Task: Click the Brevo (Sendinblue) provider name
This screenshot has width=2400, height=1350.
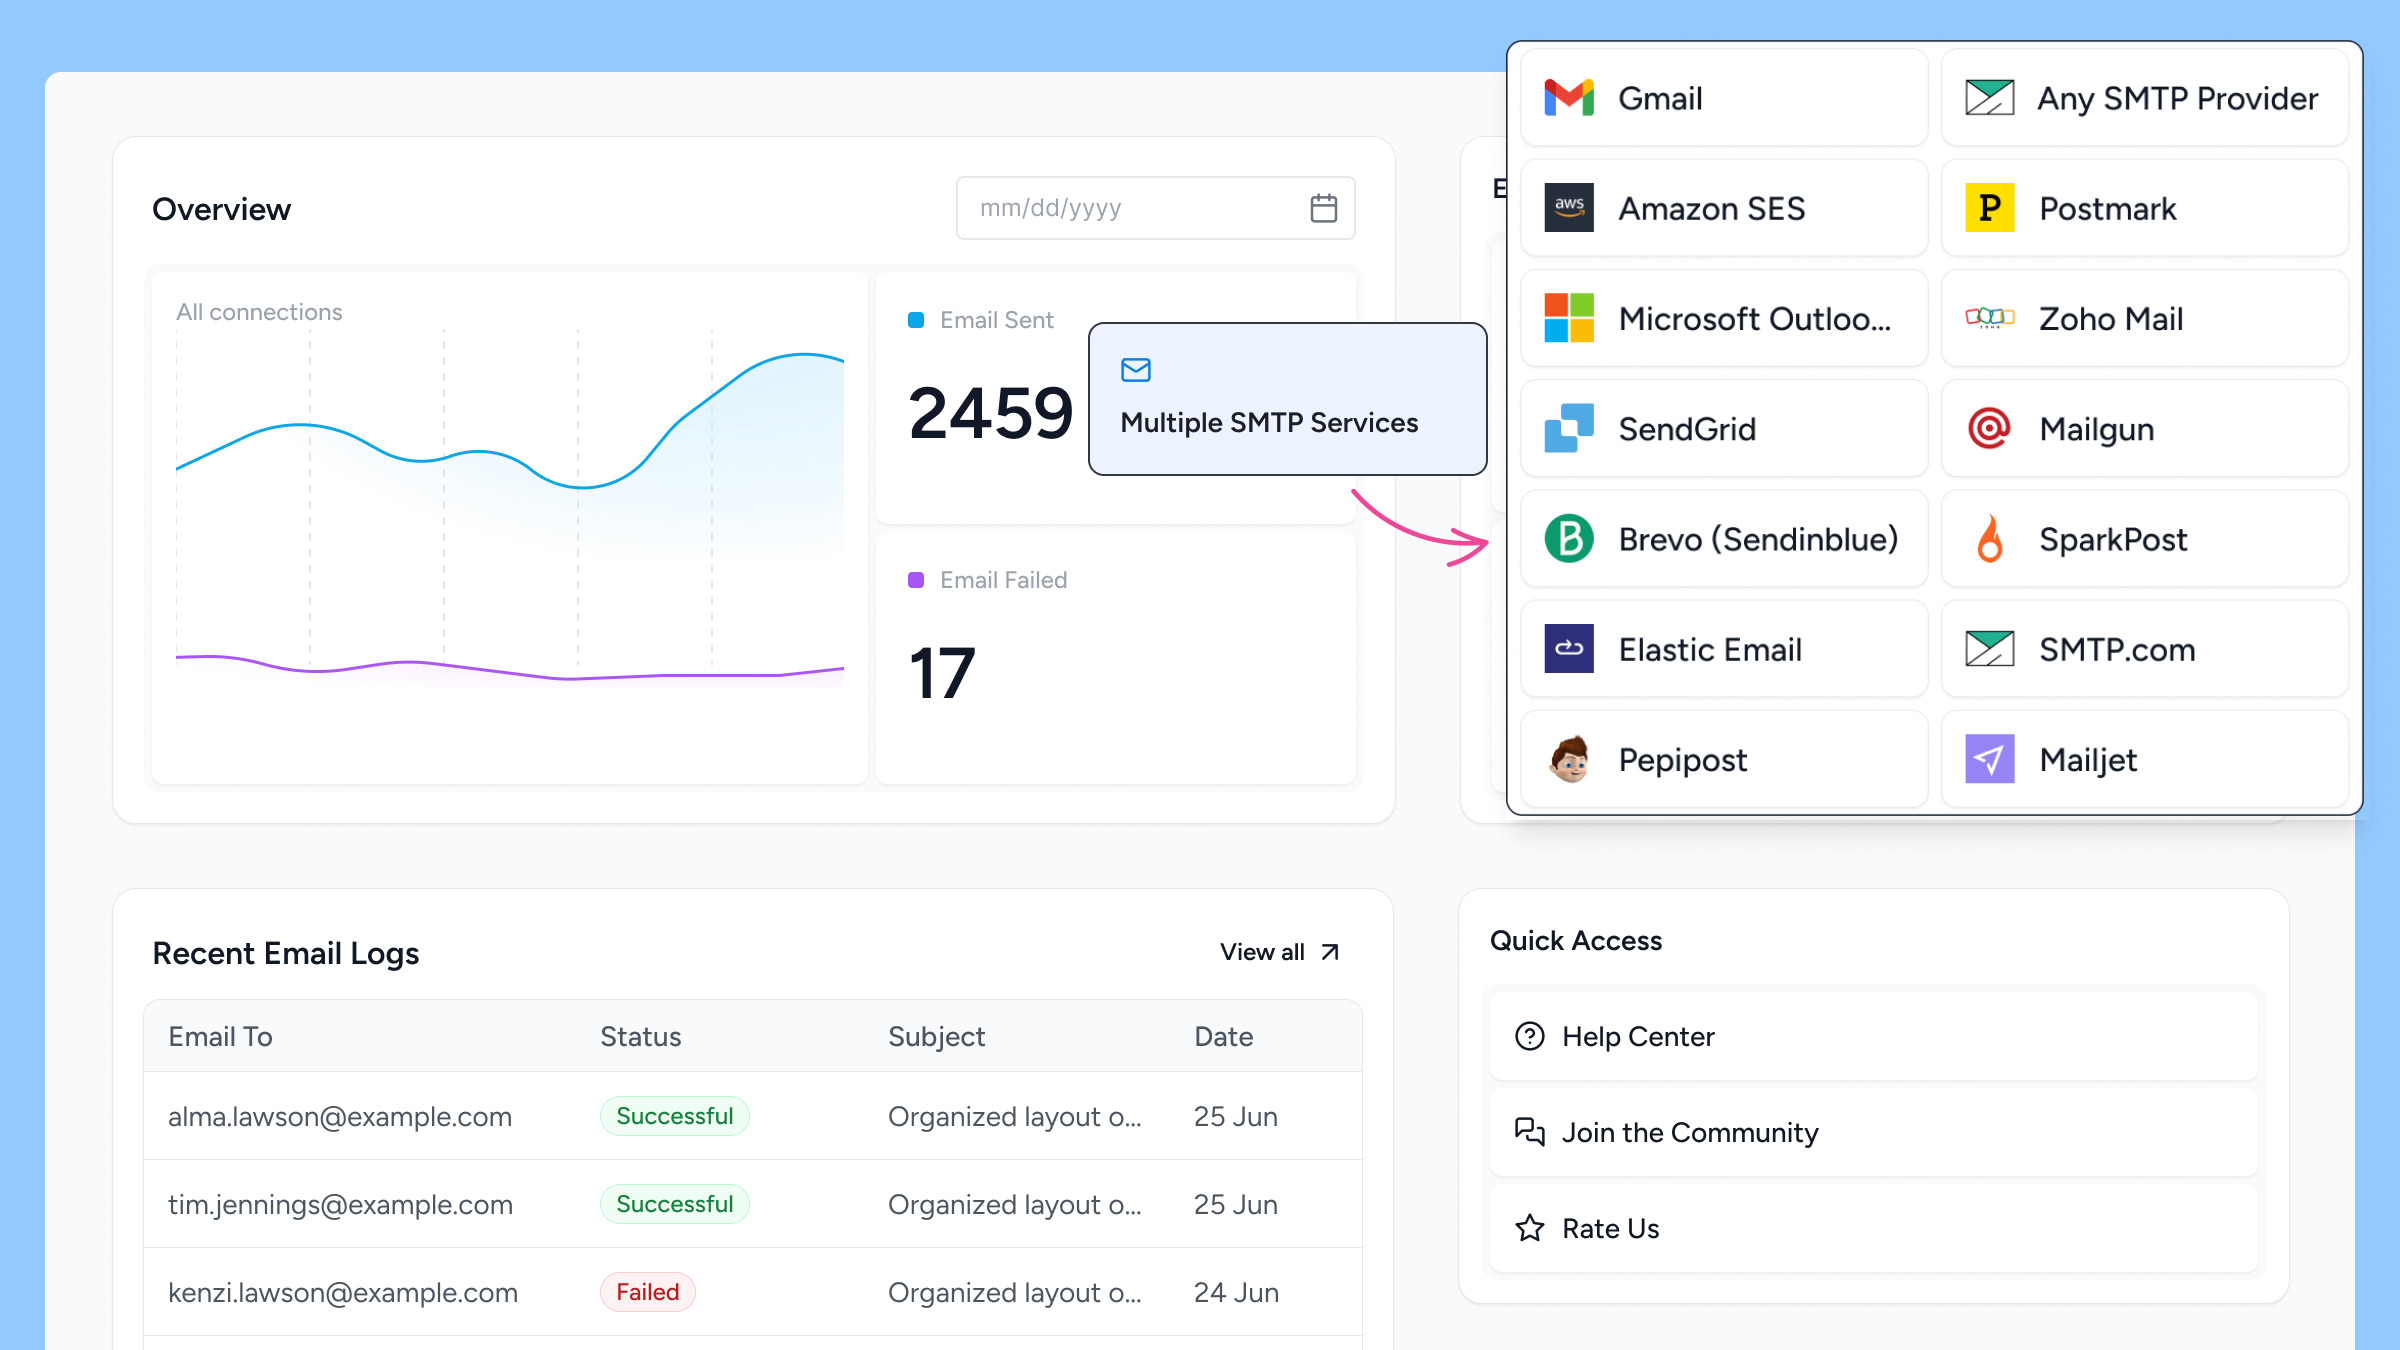Action: (1758, 539)
